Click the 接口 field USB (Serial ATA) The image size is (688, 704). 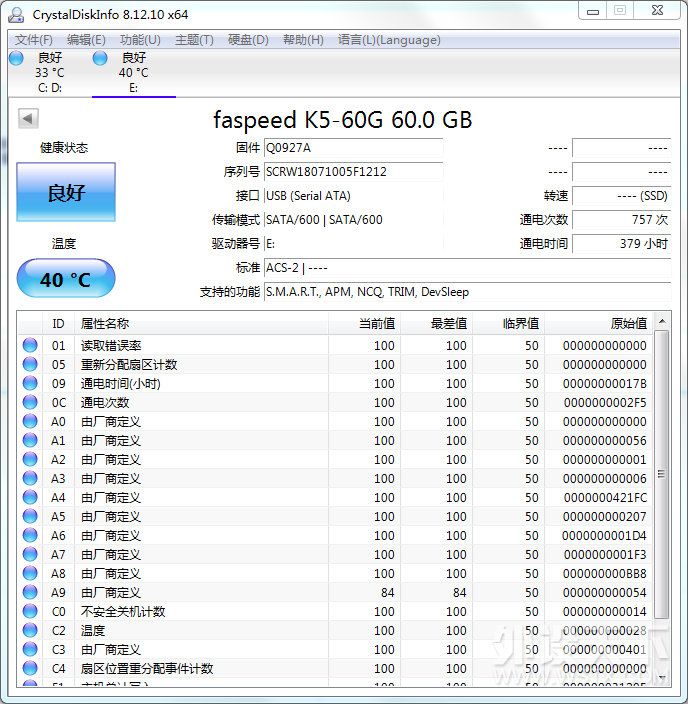pyautogui.click(x=353, y=196)
